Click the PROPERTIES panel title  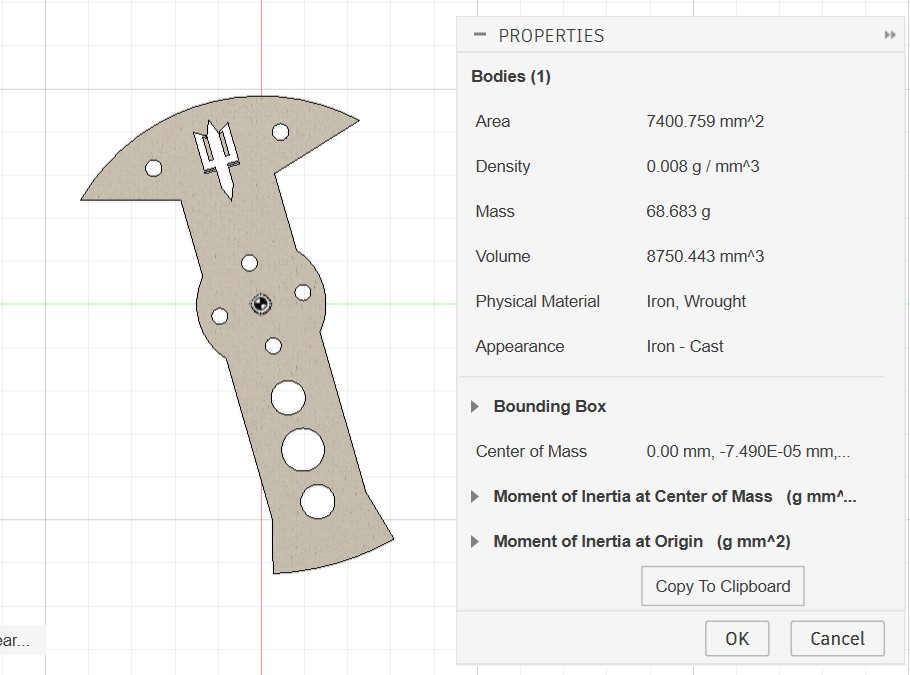point(551,35)
